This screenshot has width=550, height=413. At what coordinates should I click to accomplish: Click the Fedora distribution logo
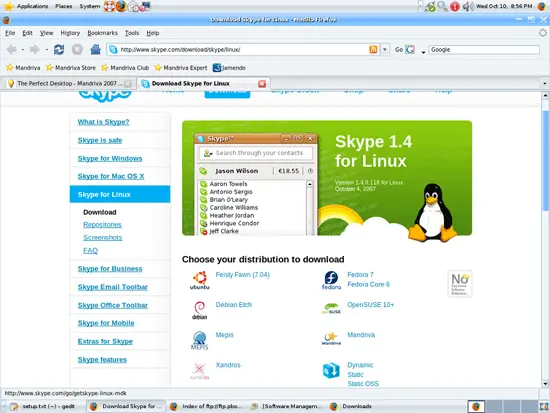[331, 280]
